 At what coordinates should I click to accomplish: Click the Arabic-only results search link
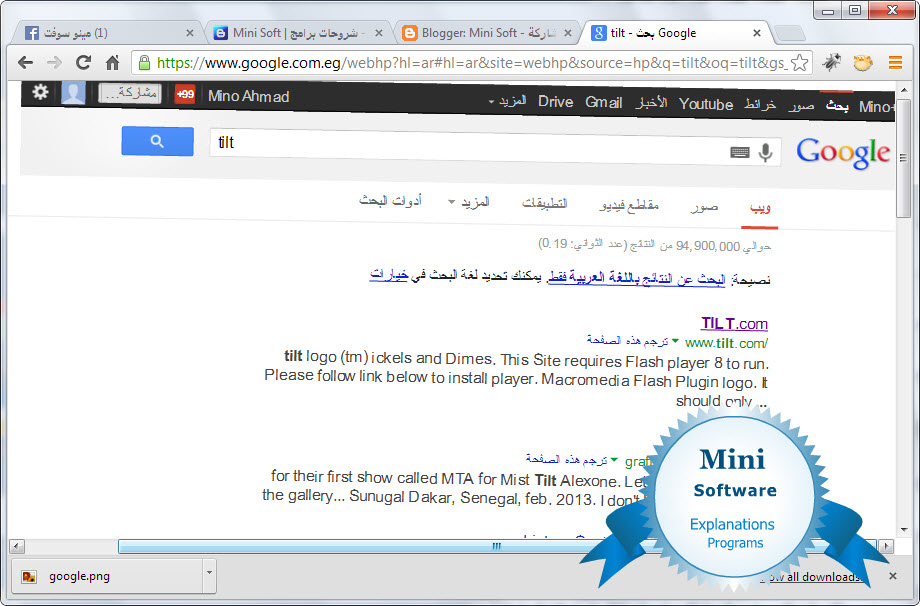pos(636,279)
